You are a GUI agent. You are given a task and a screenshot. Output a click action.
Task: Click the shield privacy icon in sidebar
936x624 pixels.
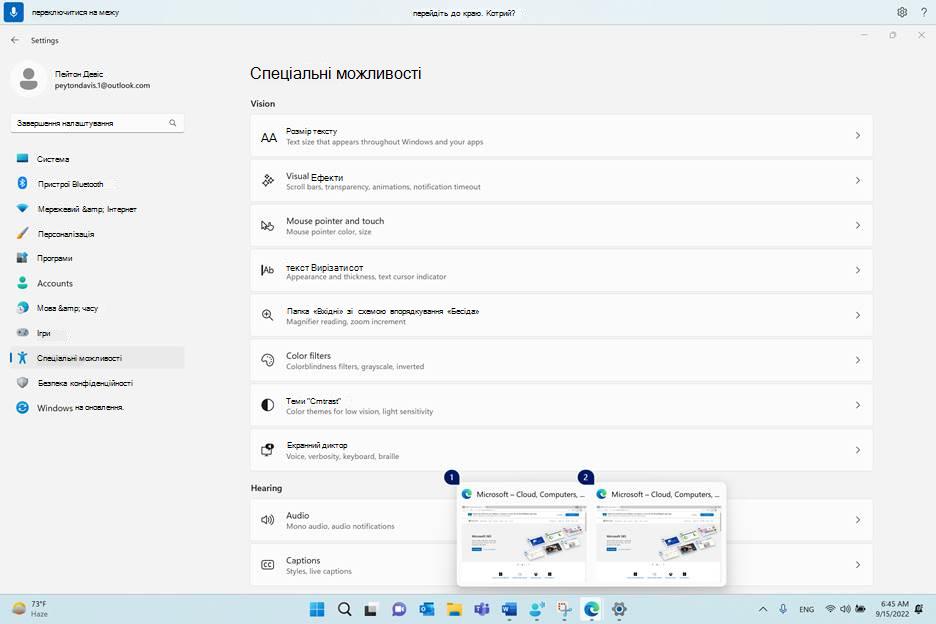point(22,382)
